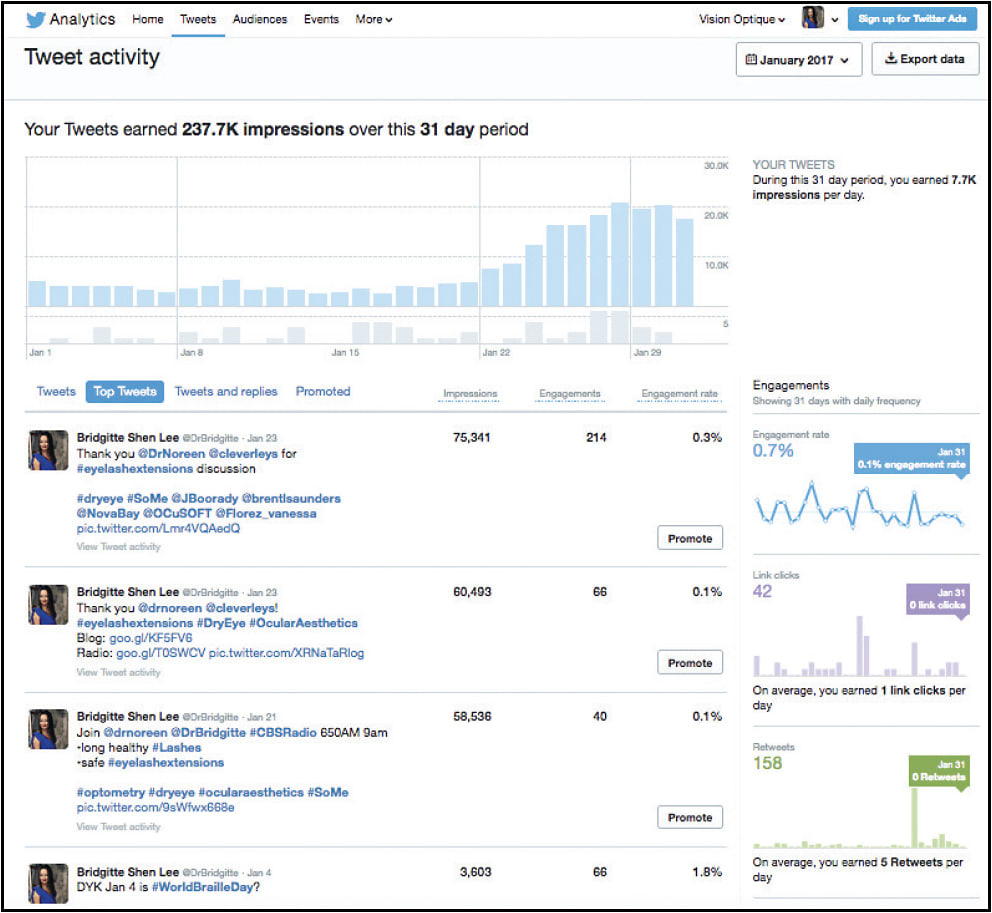This screenshot has height=913, width=992.
Task: Select Events from the navigation menu
Action: point(321,19)
